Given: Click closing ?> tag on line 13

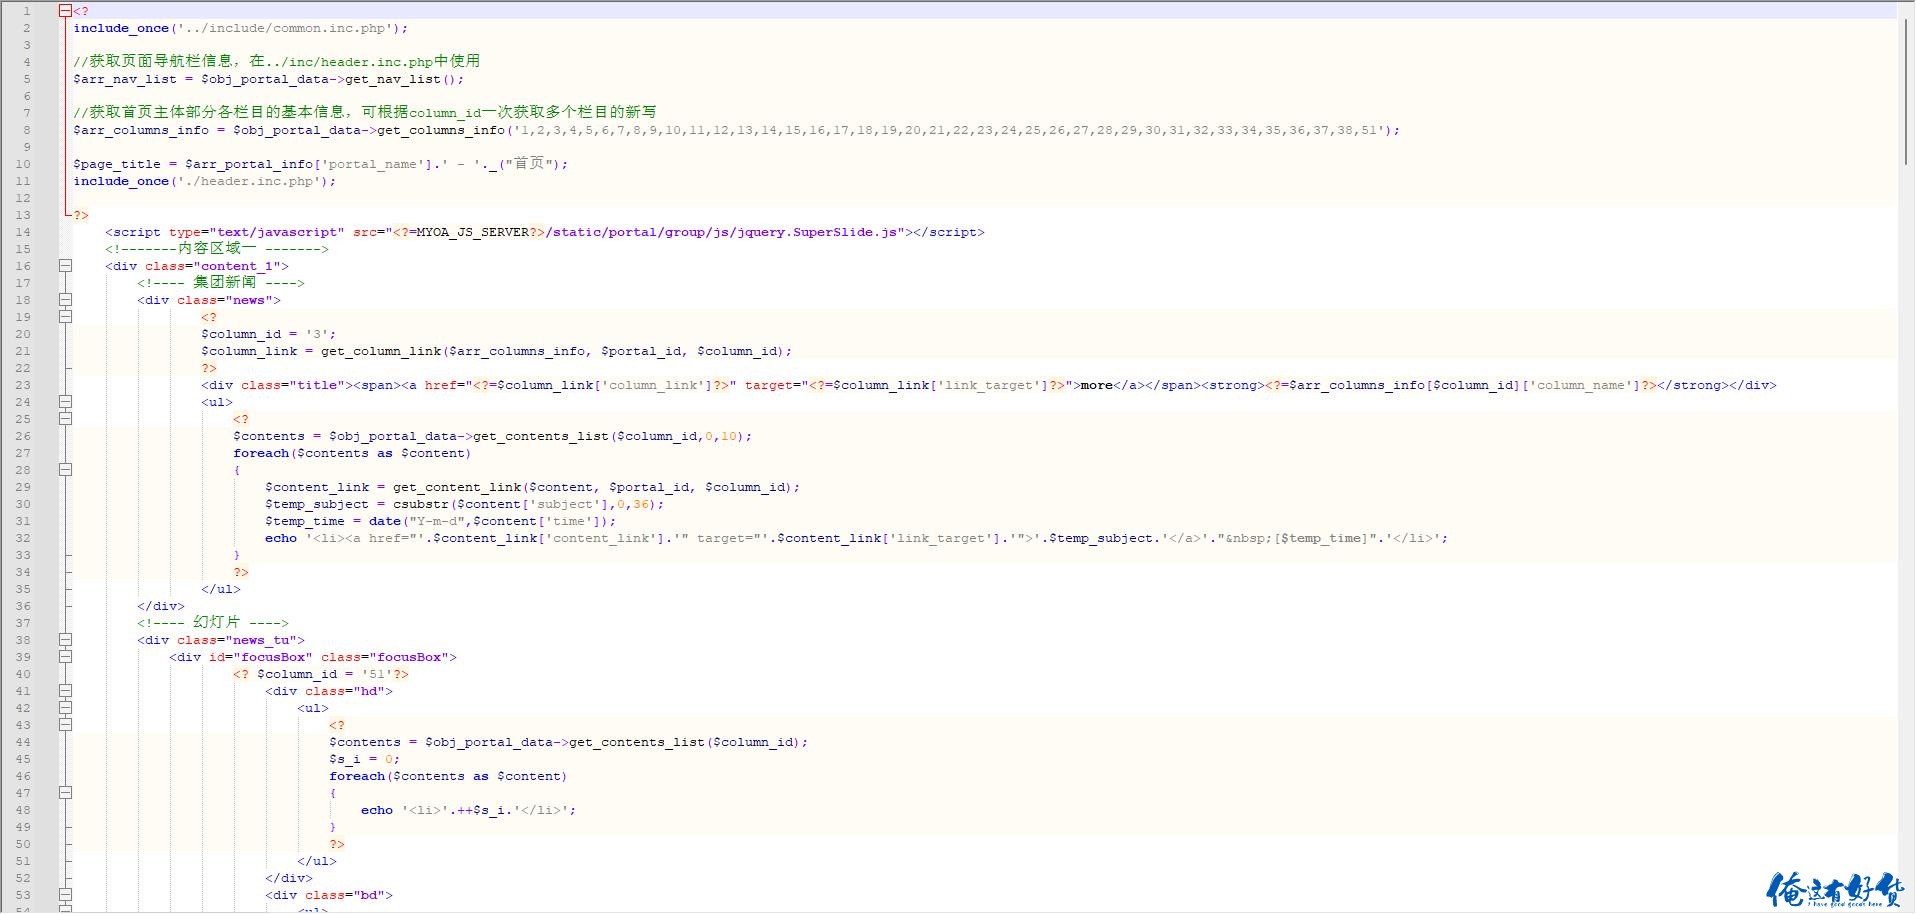Looking at the screenshot, I should 81,215.
